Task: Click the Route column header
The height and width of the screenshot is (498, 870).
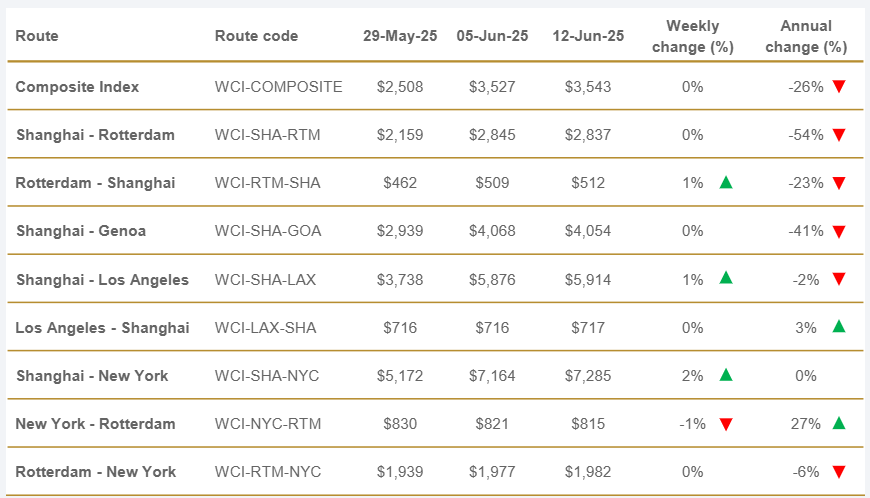Action: click(x=37, y=36)
